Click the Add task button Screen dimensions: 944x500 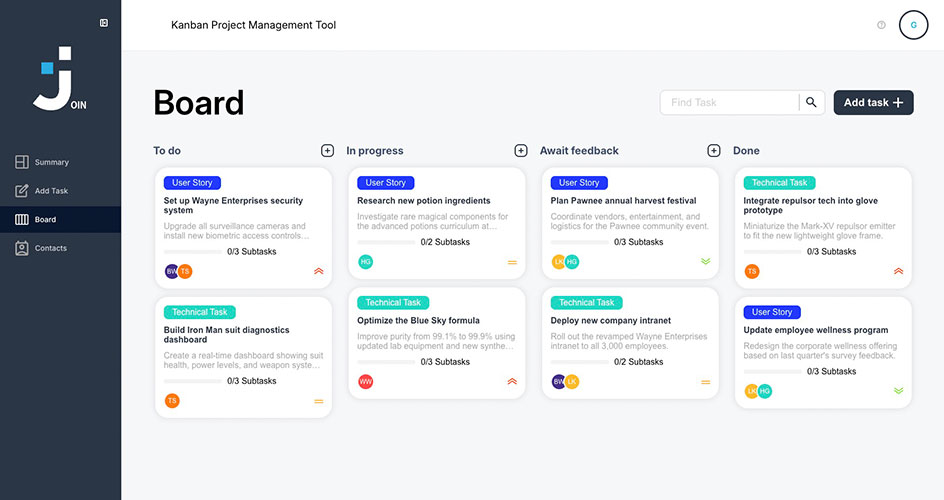coord(873,102)
